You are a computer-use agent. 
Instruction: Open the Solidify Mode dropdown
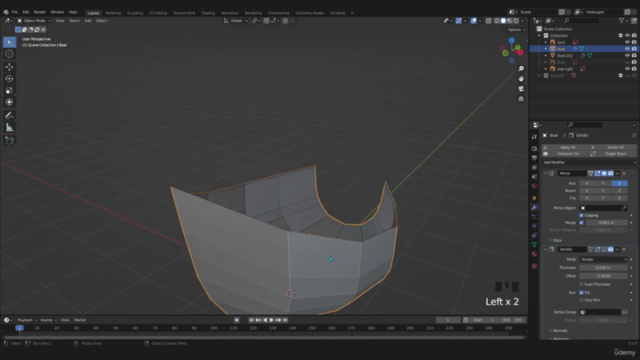click(603, 260)
